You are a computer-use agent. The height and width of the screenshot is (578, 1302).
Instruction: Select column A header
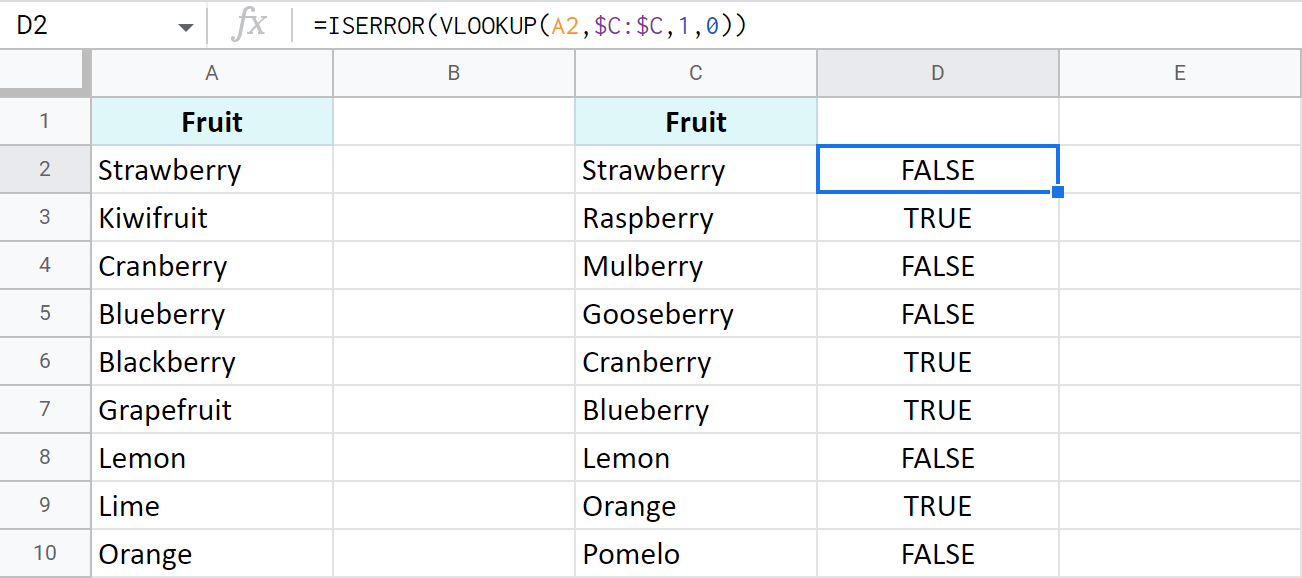pos(212,73)
